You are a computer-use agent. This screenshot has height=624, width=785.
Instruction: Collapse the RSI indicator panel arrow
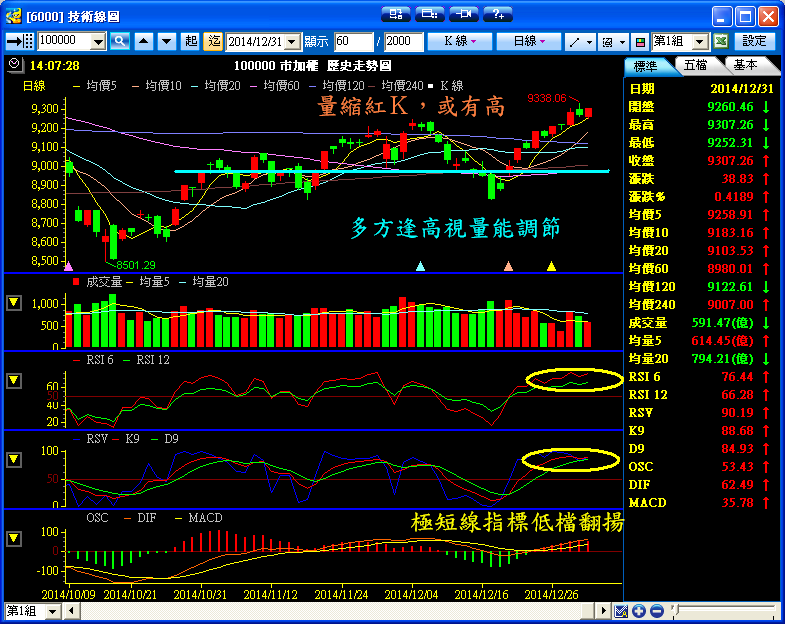13,381
